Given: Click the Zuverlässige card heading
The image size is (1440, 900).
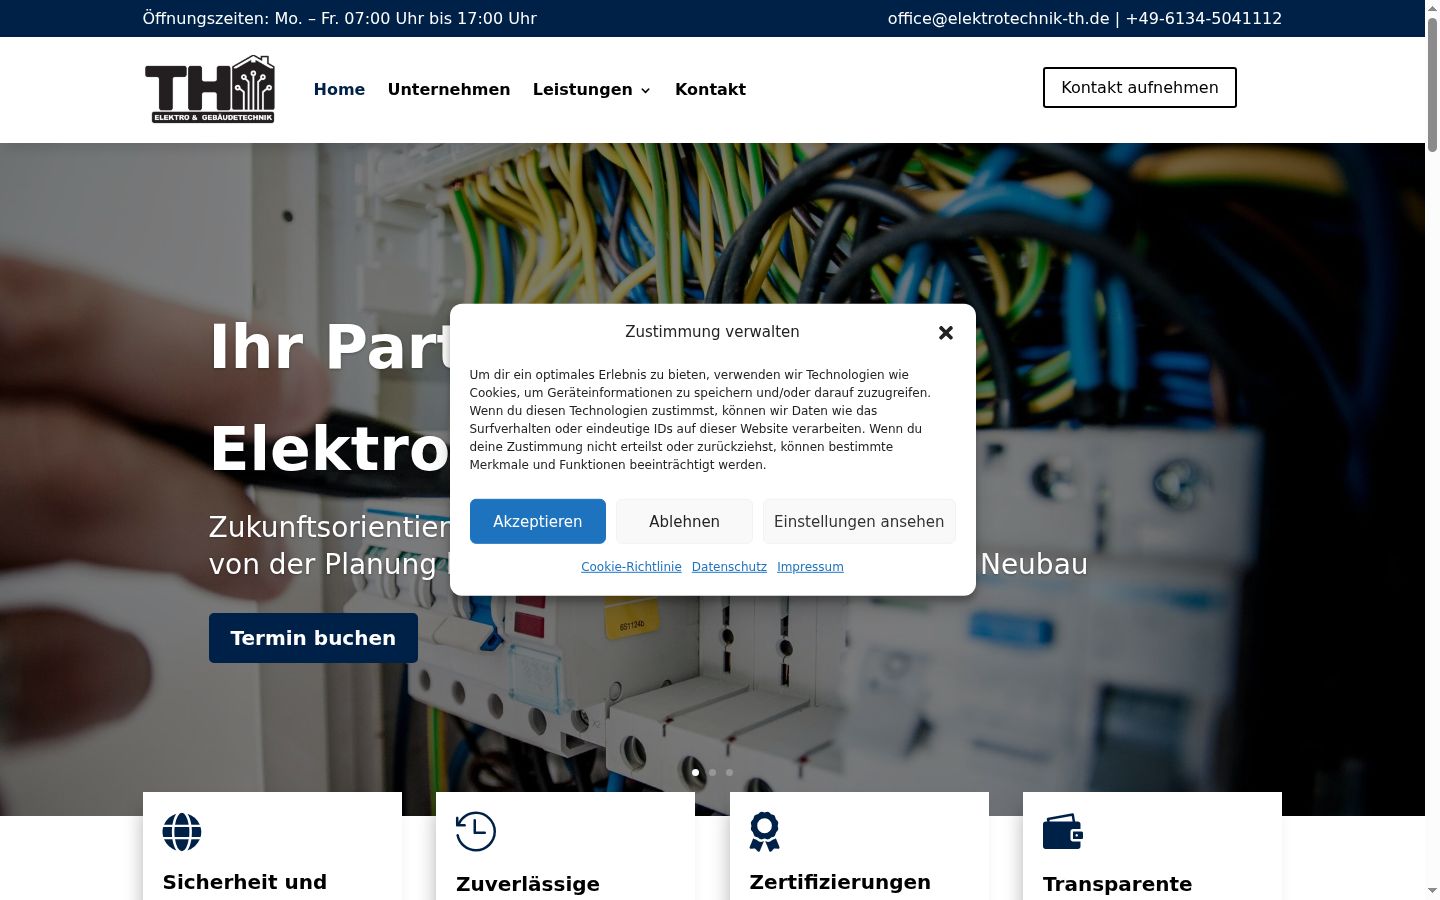Looking at the screenshot, I should 528,884.
